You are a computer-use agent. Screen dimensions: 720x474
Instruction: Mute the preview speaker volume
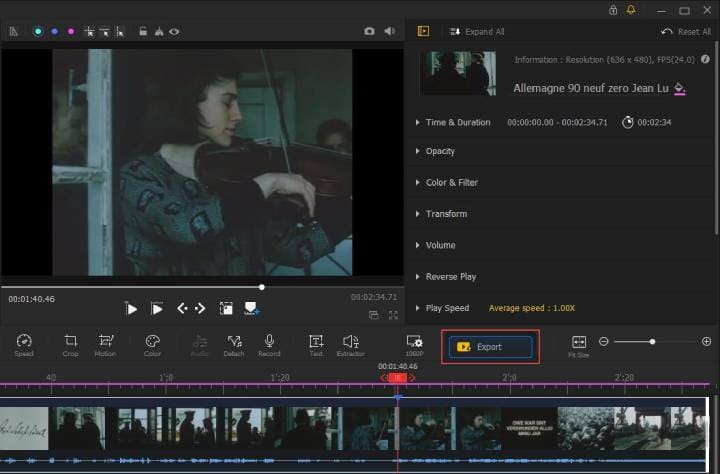click(x=390, y=31)
